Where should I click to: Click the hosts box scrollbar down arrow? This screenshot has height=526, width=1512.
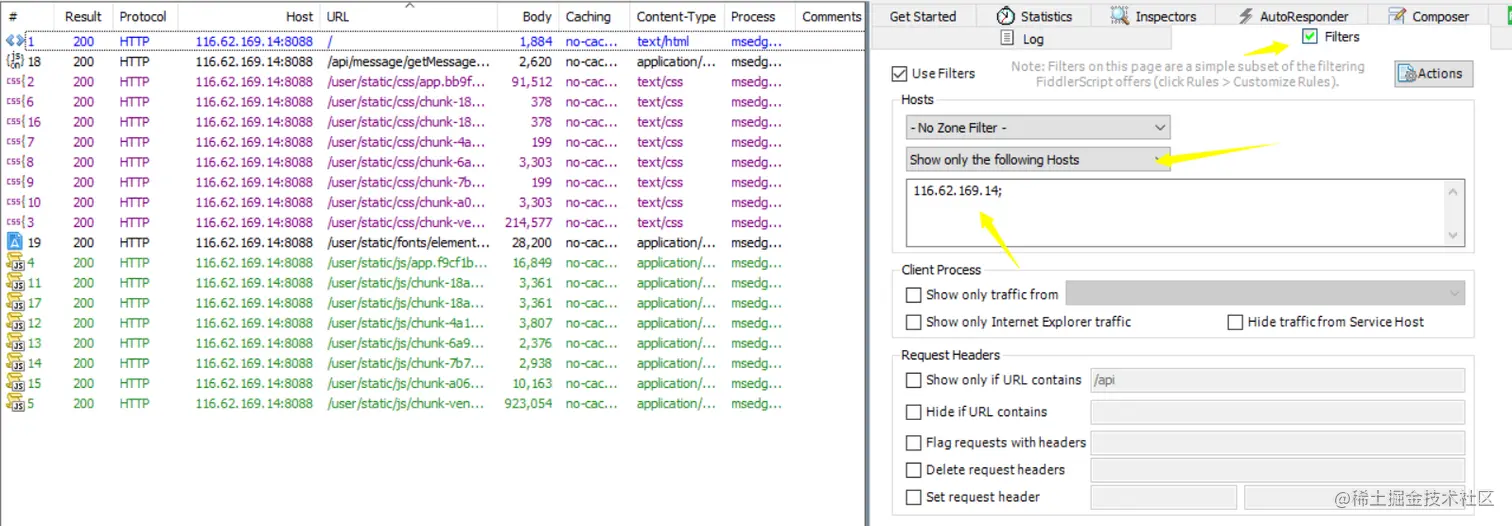point(1454,236)
